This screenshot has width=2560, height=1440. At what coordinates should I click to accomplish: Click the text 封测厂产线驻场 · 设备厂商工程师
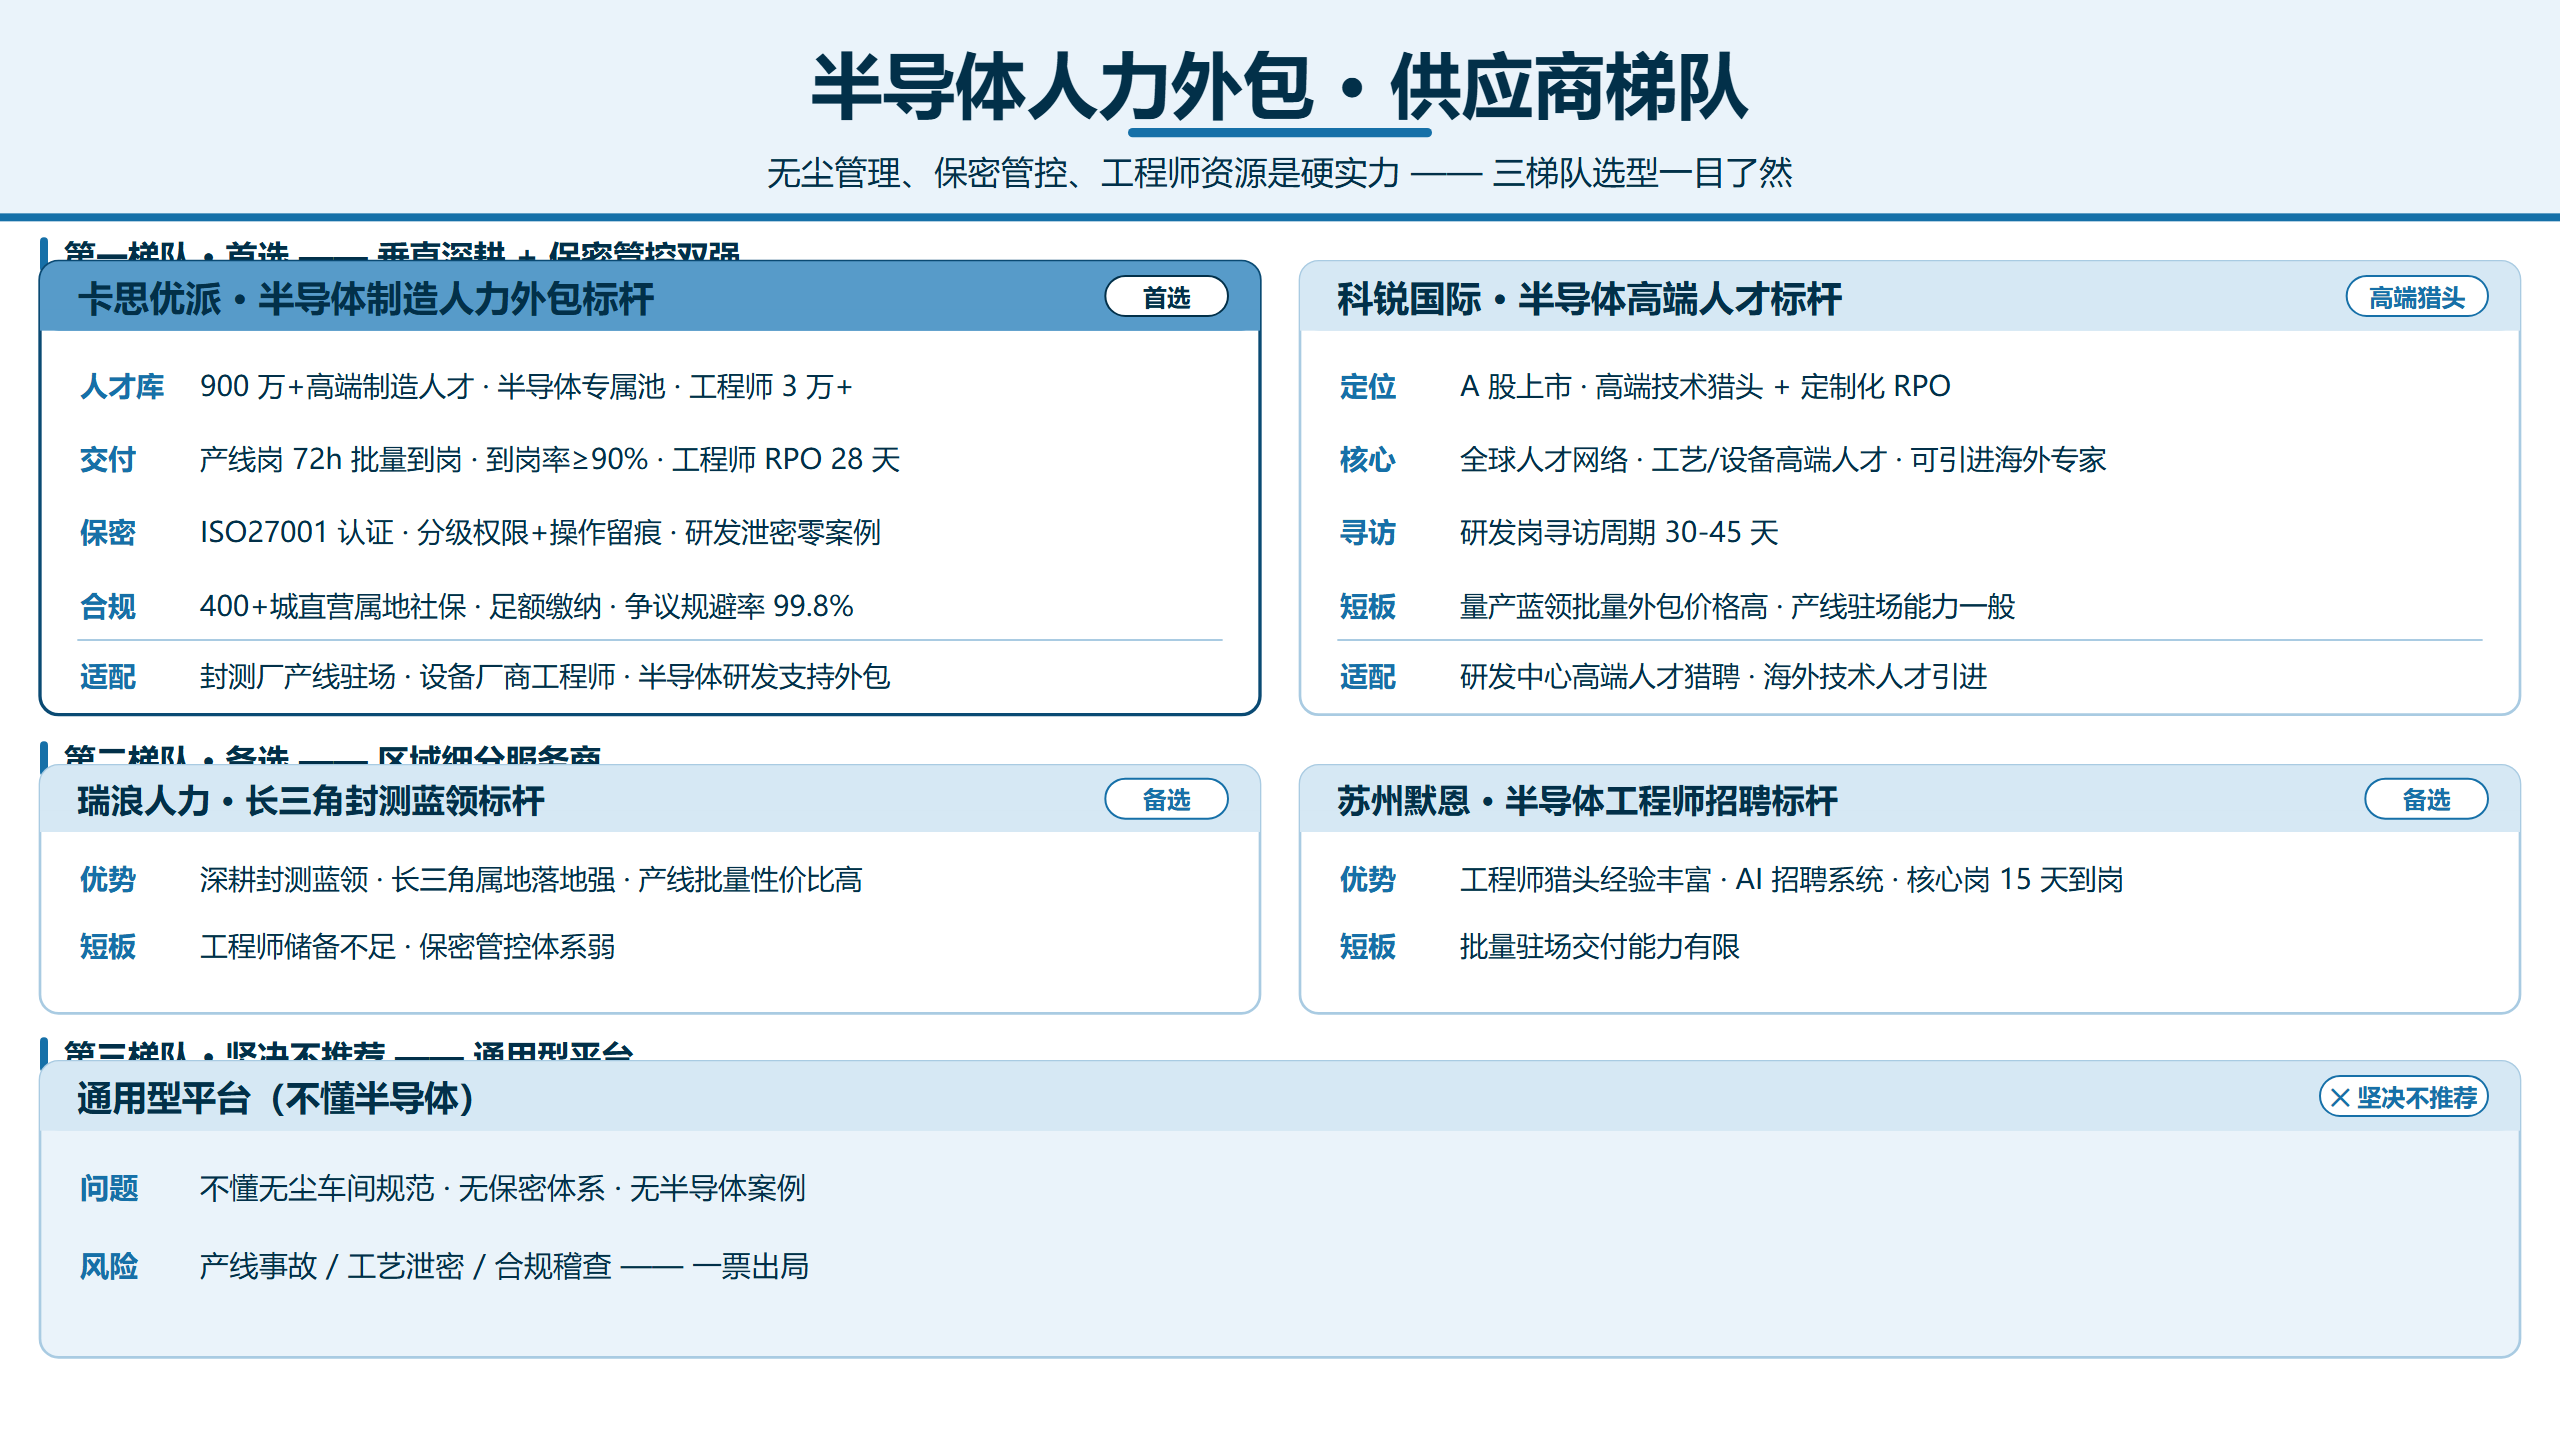coord(408,677)
